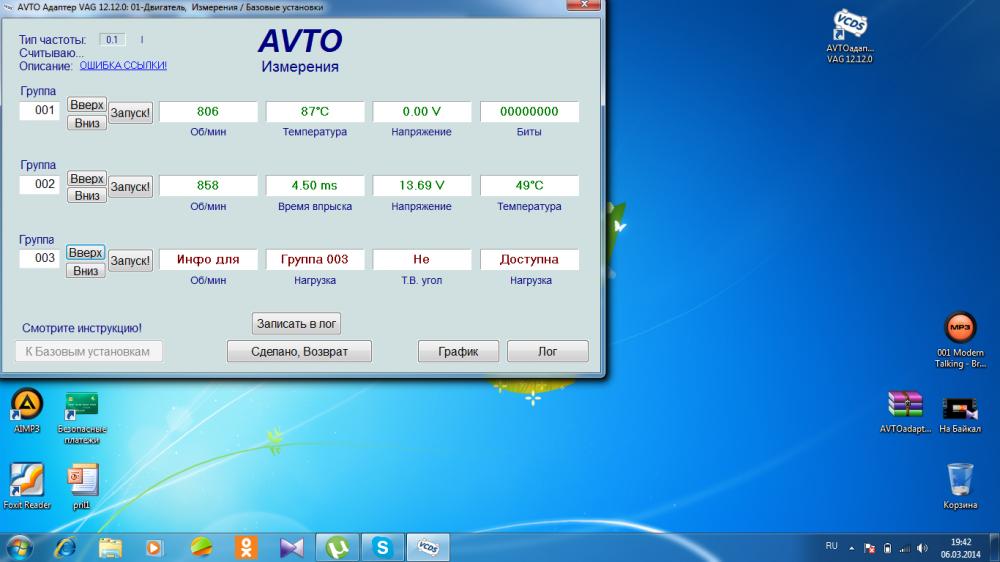Viewport: 1000px width, 562px height.
Task: Open the Windows Start menu
Action: (19, 548)
